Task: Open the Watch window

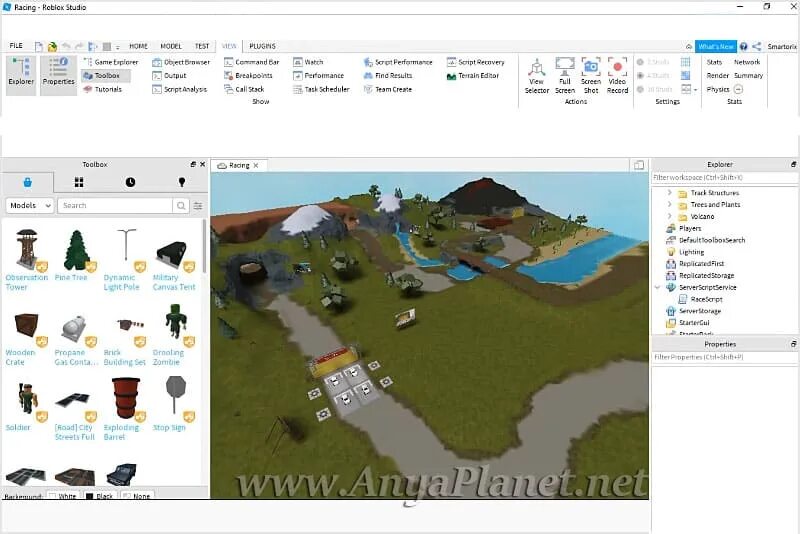Action: click(308, 62)
